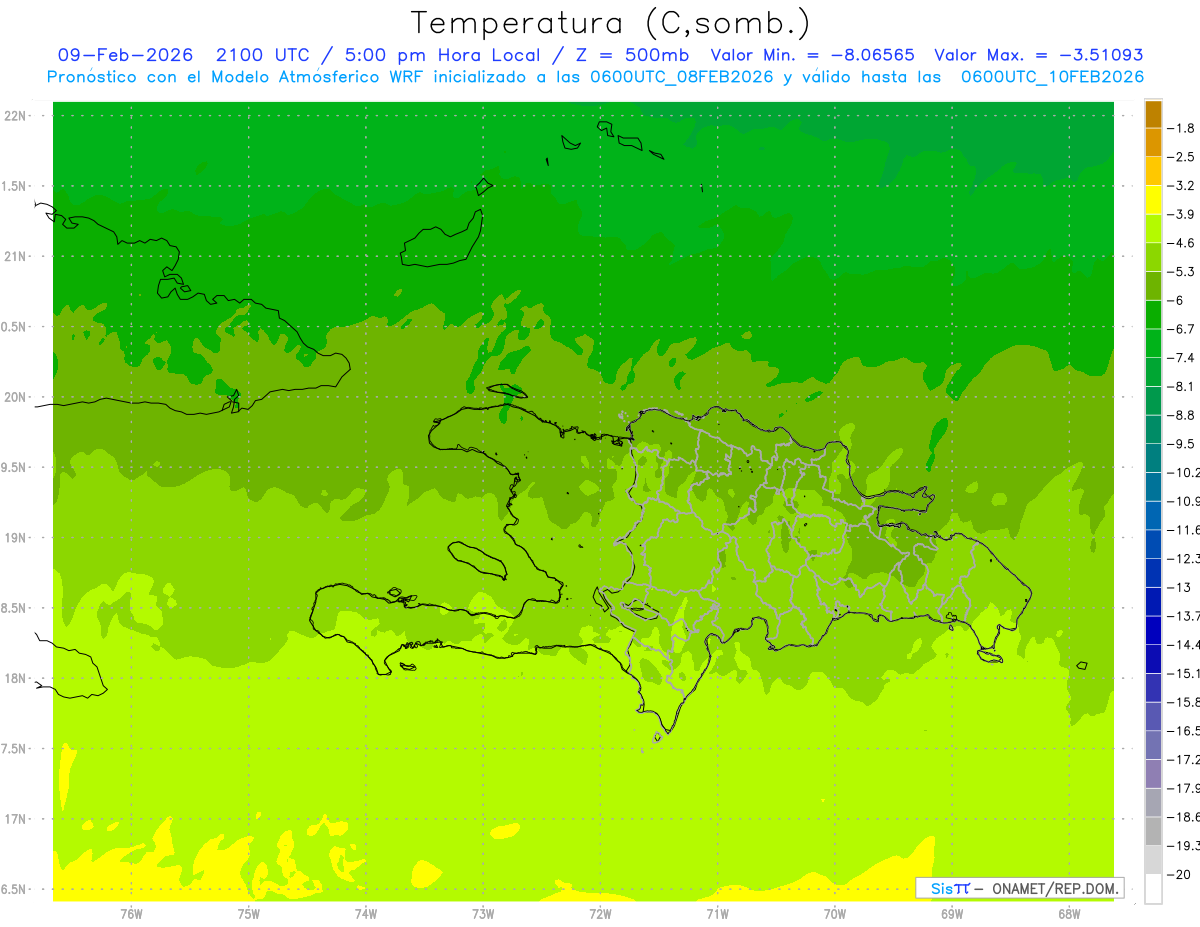Click the '19N' latitude axis label

[x=15, y=538]
